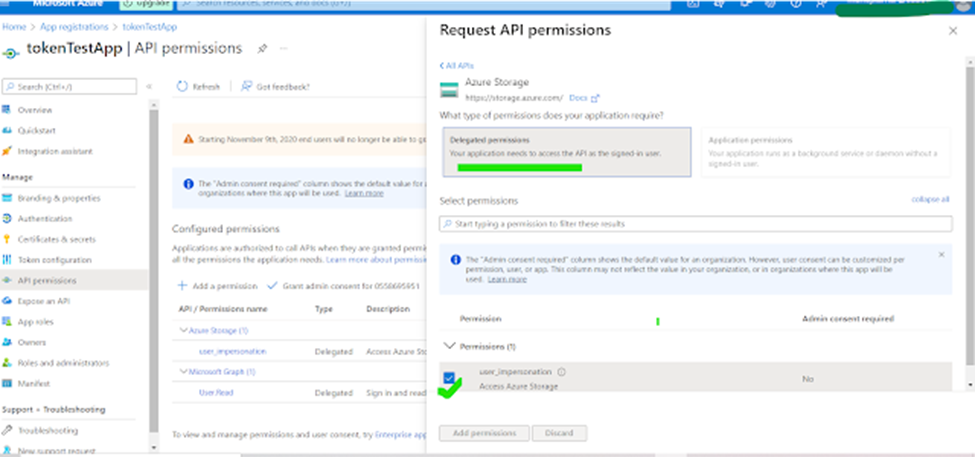Refresh the API permissions list
Screen dimensions: 975x457
(x=199, y=86)
